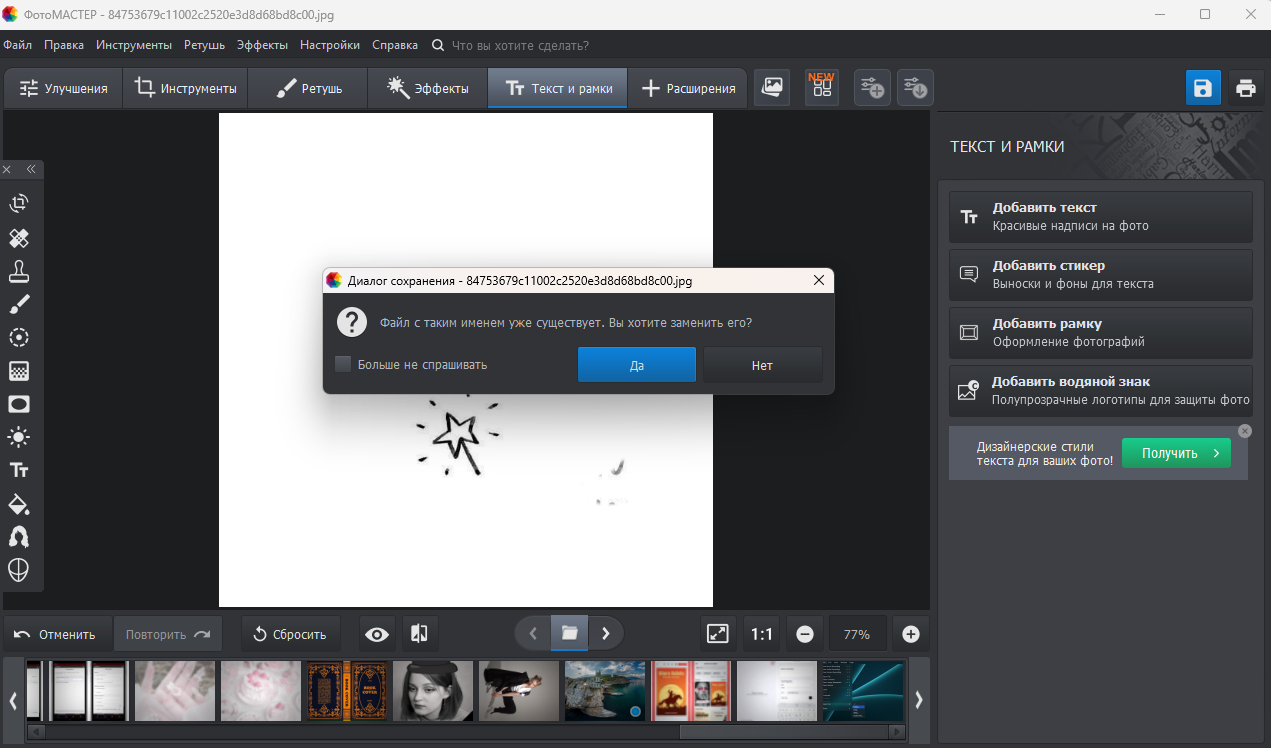The image size is (1271, 748).
Task: Click the blue save disk icon
Action: (1203, 88)
